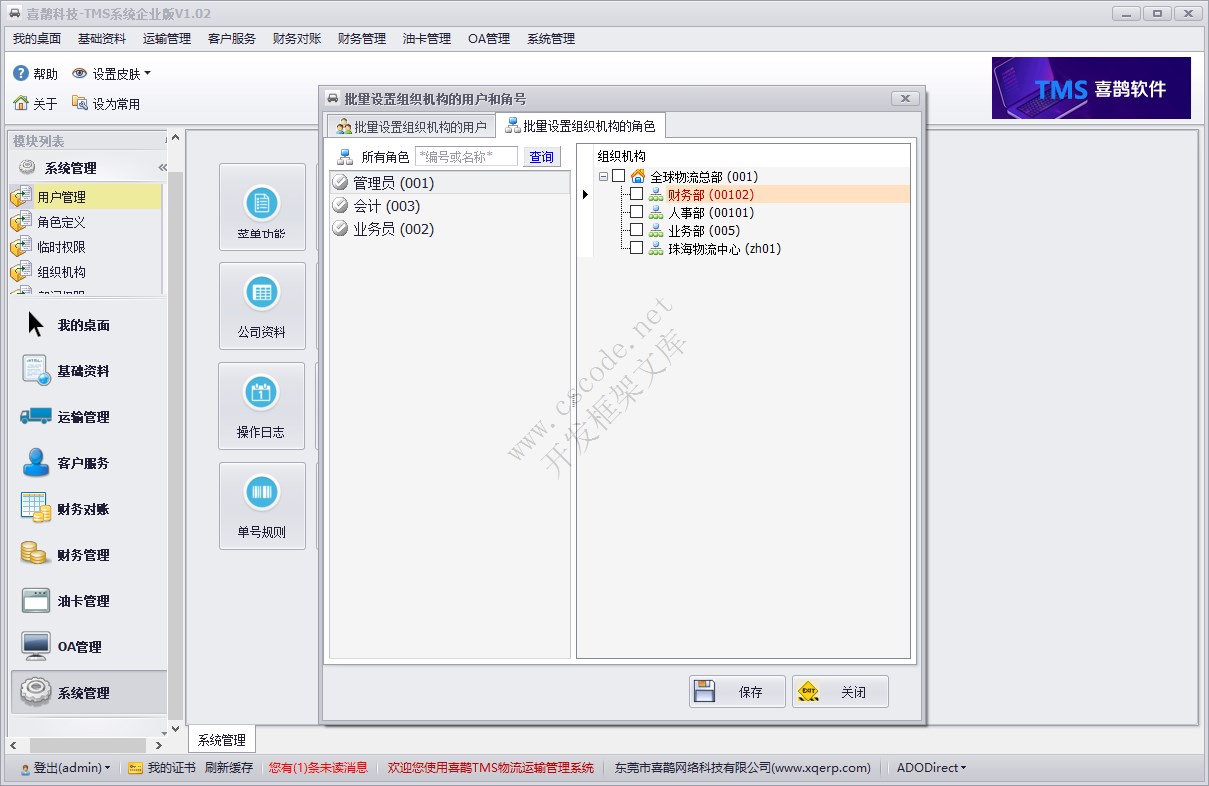Open the 单号规则 barcode icon
The width and height of the screenshot is (1209, 786).
[262, 493]
